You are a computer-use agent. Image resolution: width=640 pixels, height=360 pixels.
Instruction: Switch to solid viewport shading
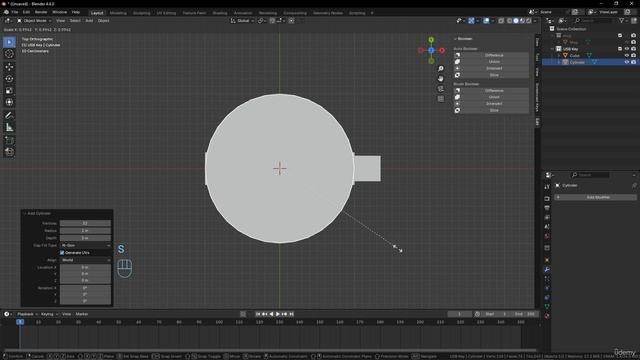click(x=516, y=21)
